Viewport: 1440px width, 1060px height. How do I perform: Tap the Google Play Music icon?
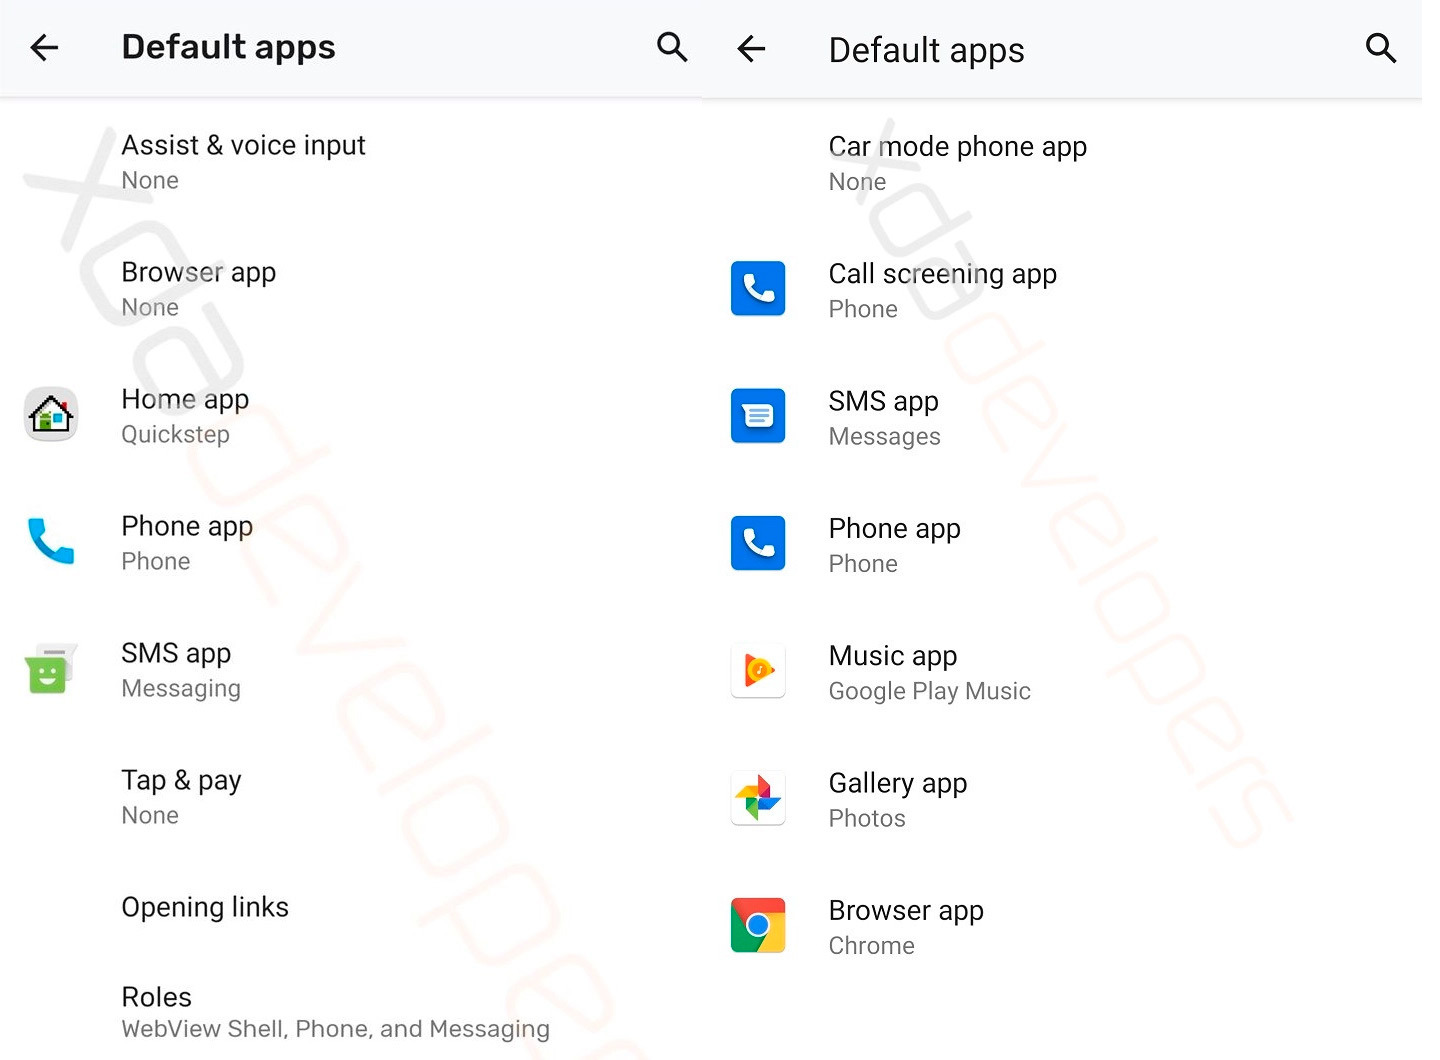tap(758, 670)
